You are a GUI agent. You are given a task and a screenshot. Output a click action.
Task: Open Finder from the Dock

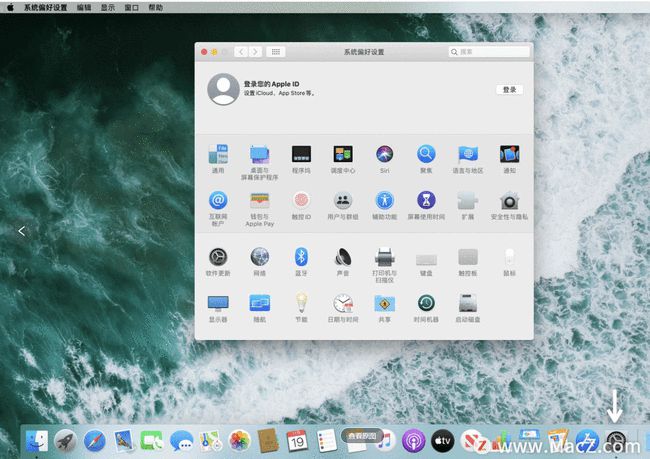[x=38, y=440]
